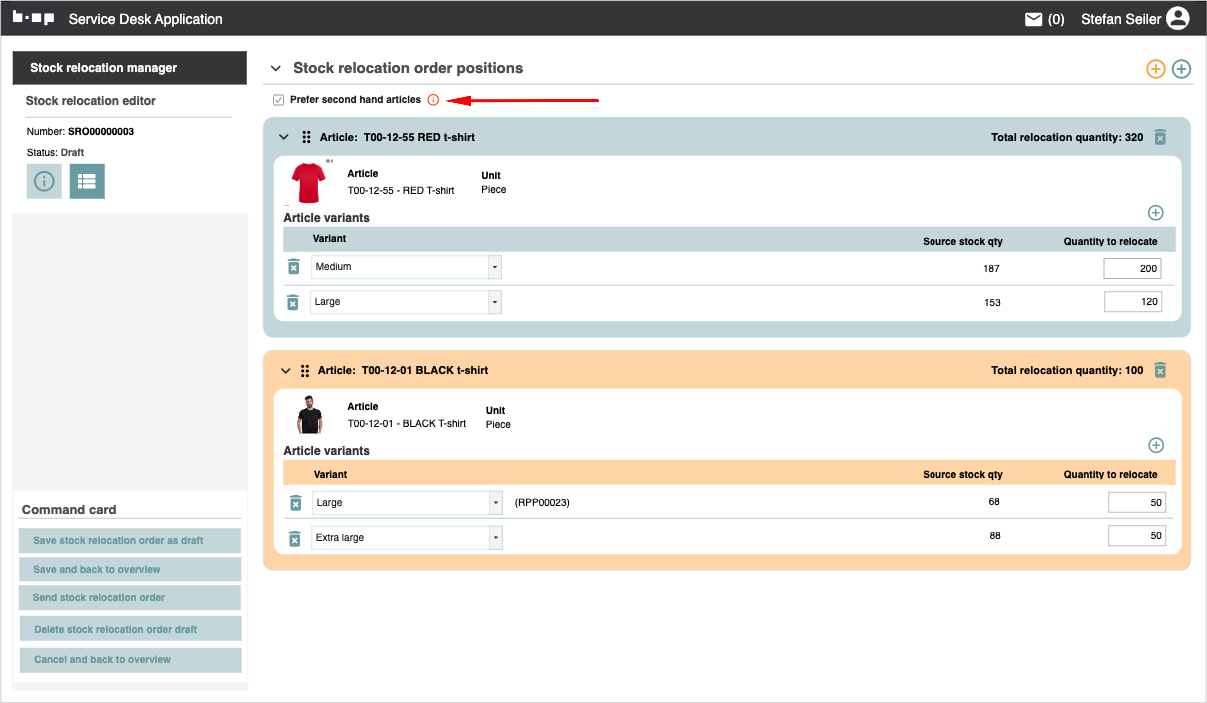Click the teal plus icon in positions header
The image size is (1207, 703).
click(1181, 69)
